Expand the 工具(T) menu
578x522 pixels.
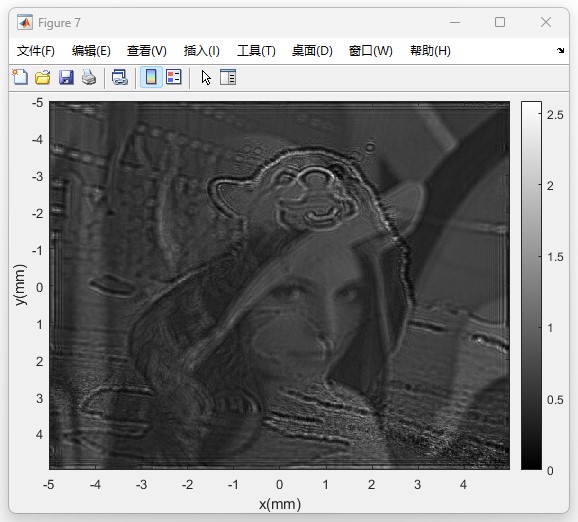tap(256, 51)
